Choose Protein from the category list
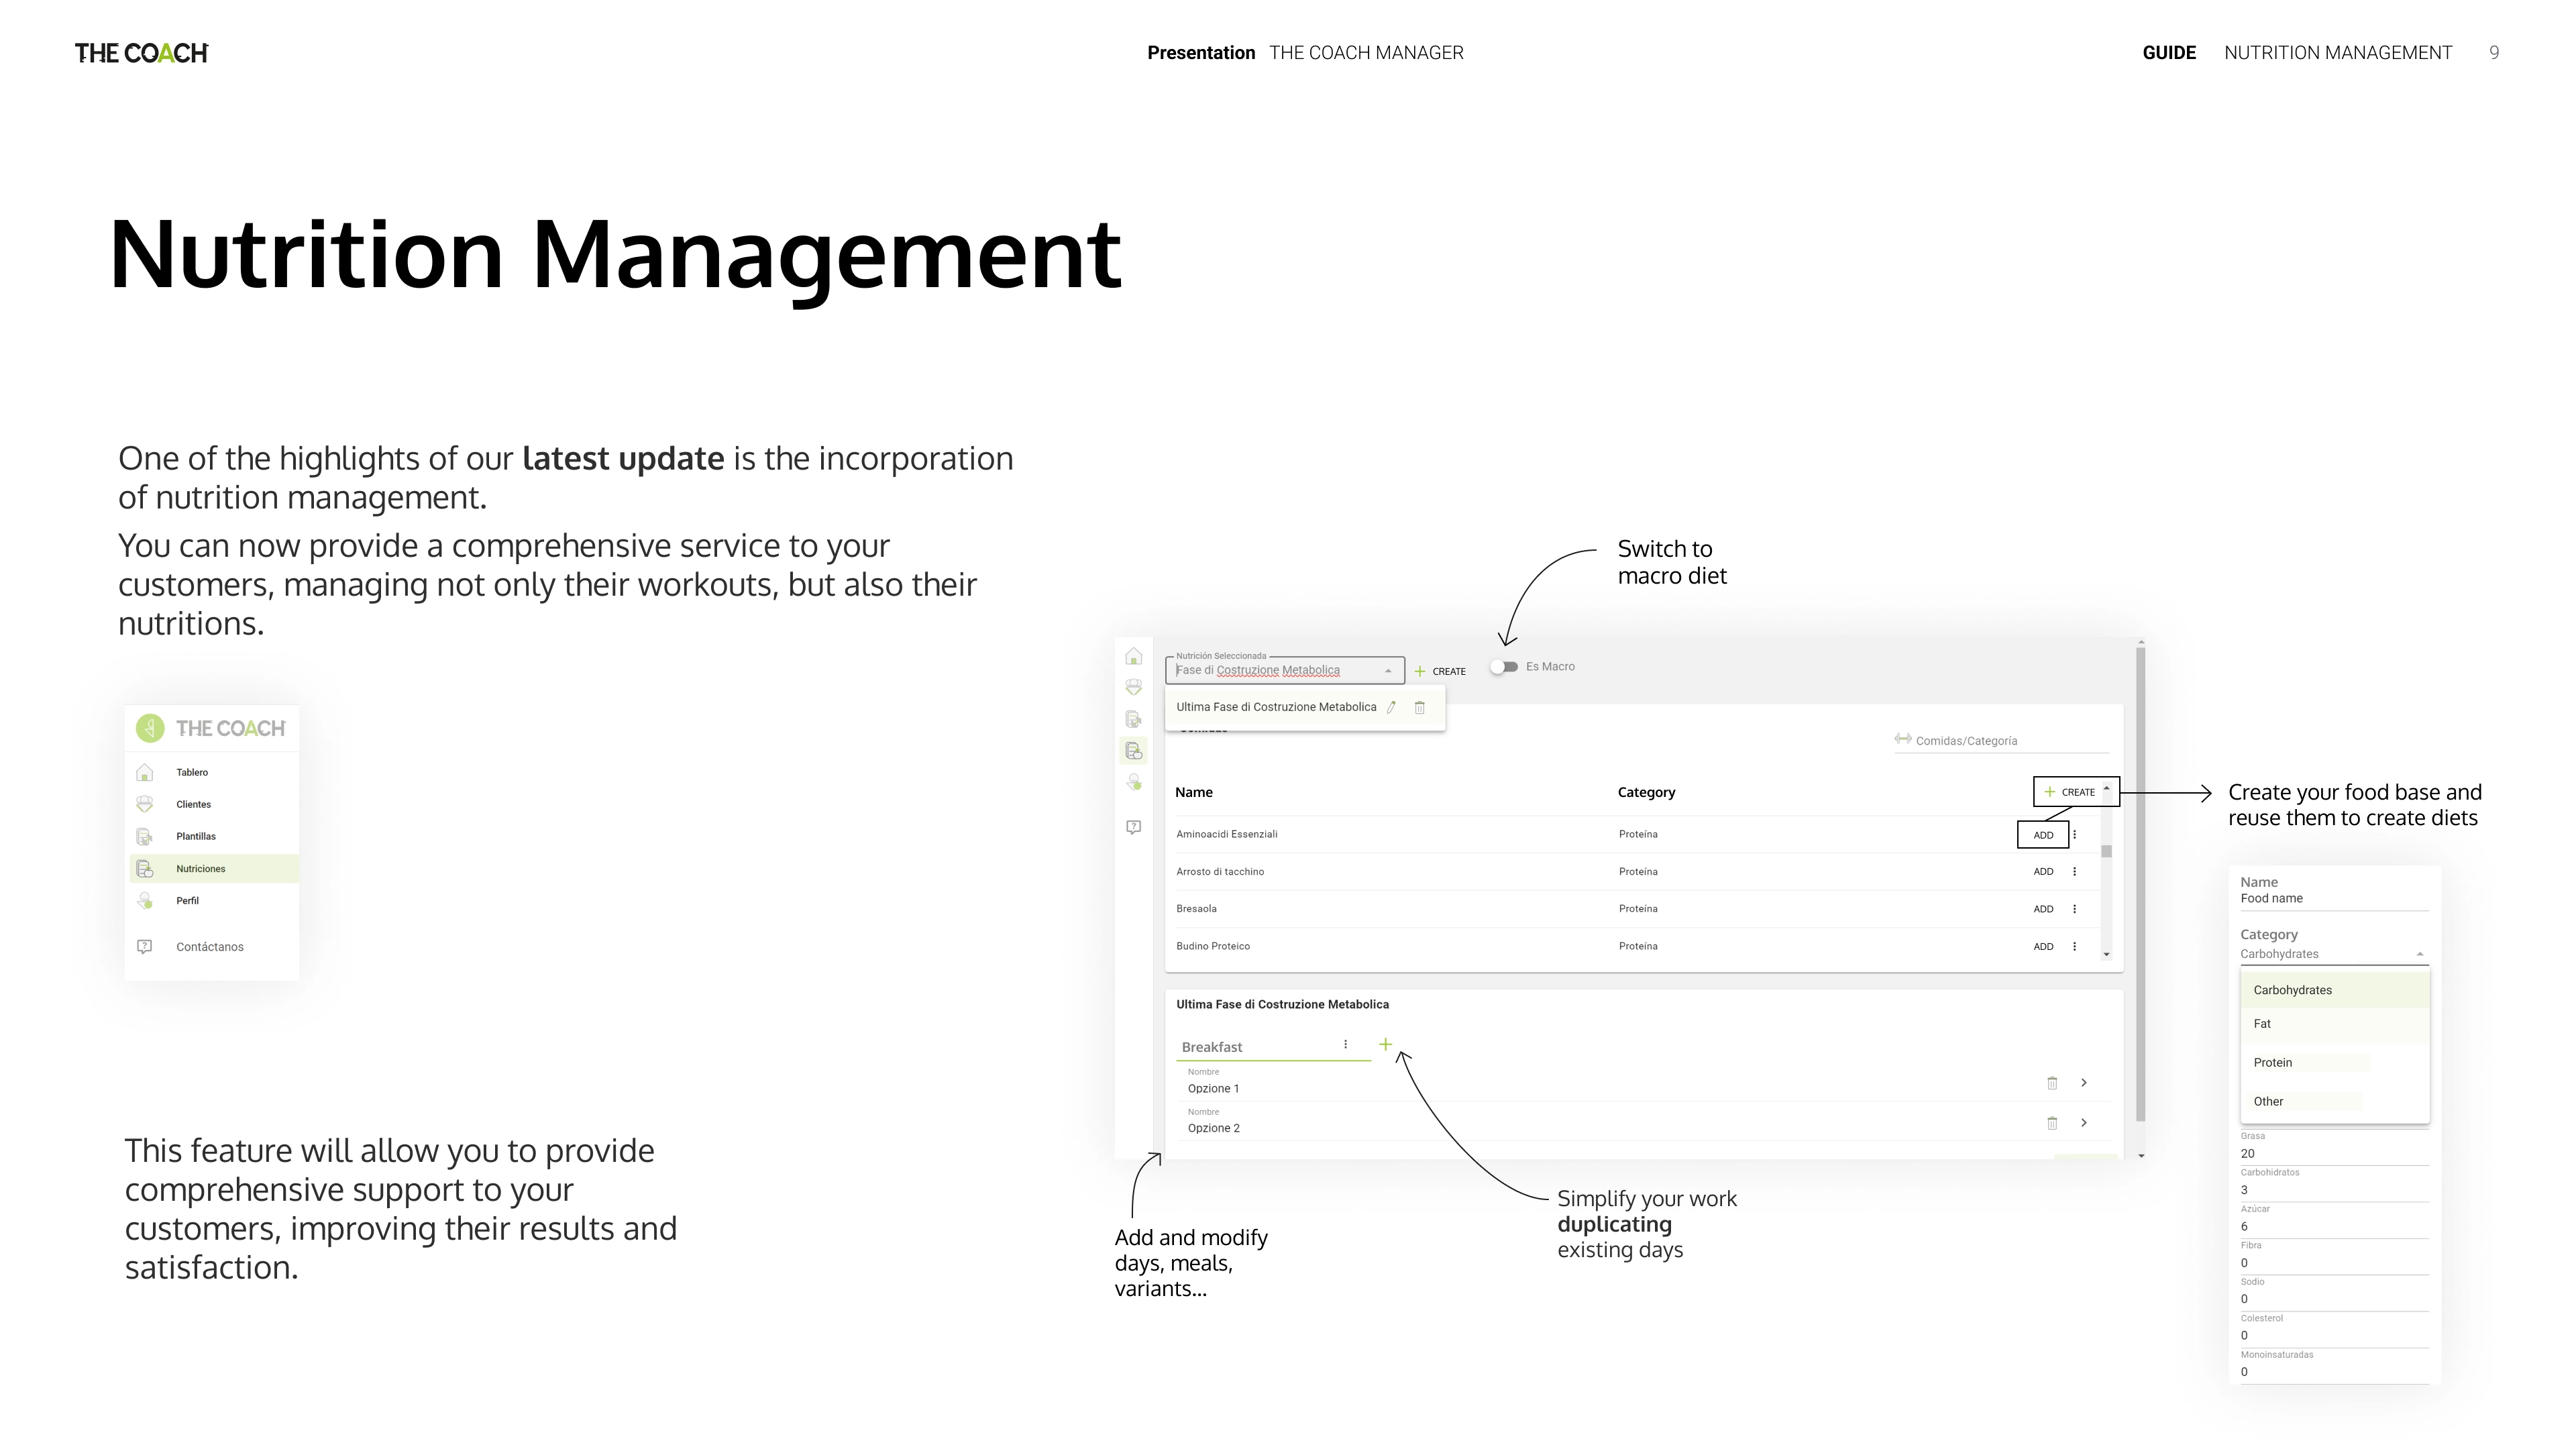 point(2334,1062)
